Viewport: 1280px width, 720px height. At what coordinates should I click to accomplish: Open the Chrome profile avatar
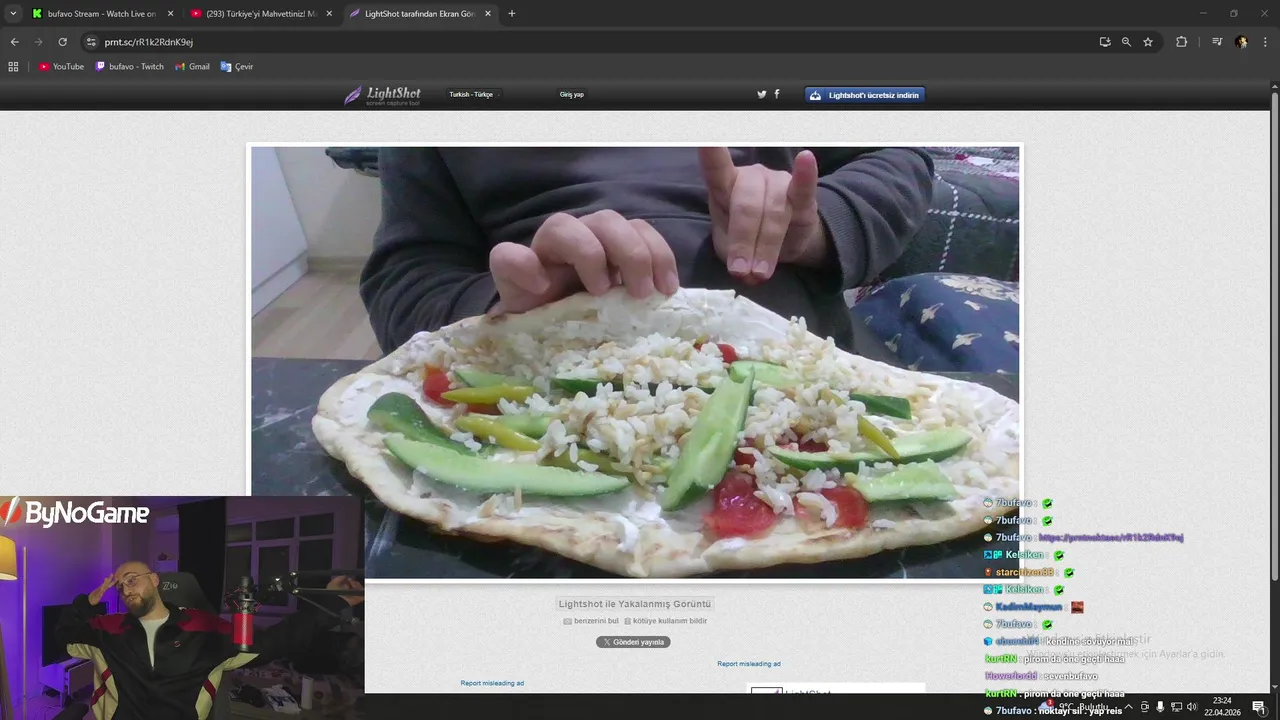(1241, 42)
